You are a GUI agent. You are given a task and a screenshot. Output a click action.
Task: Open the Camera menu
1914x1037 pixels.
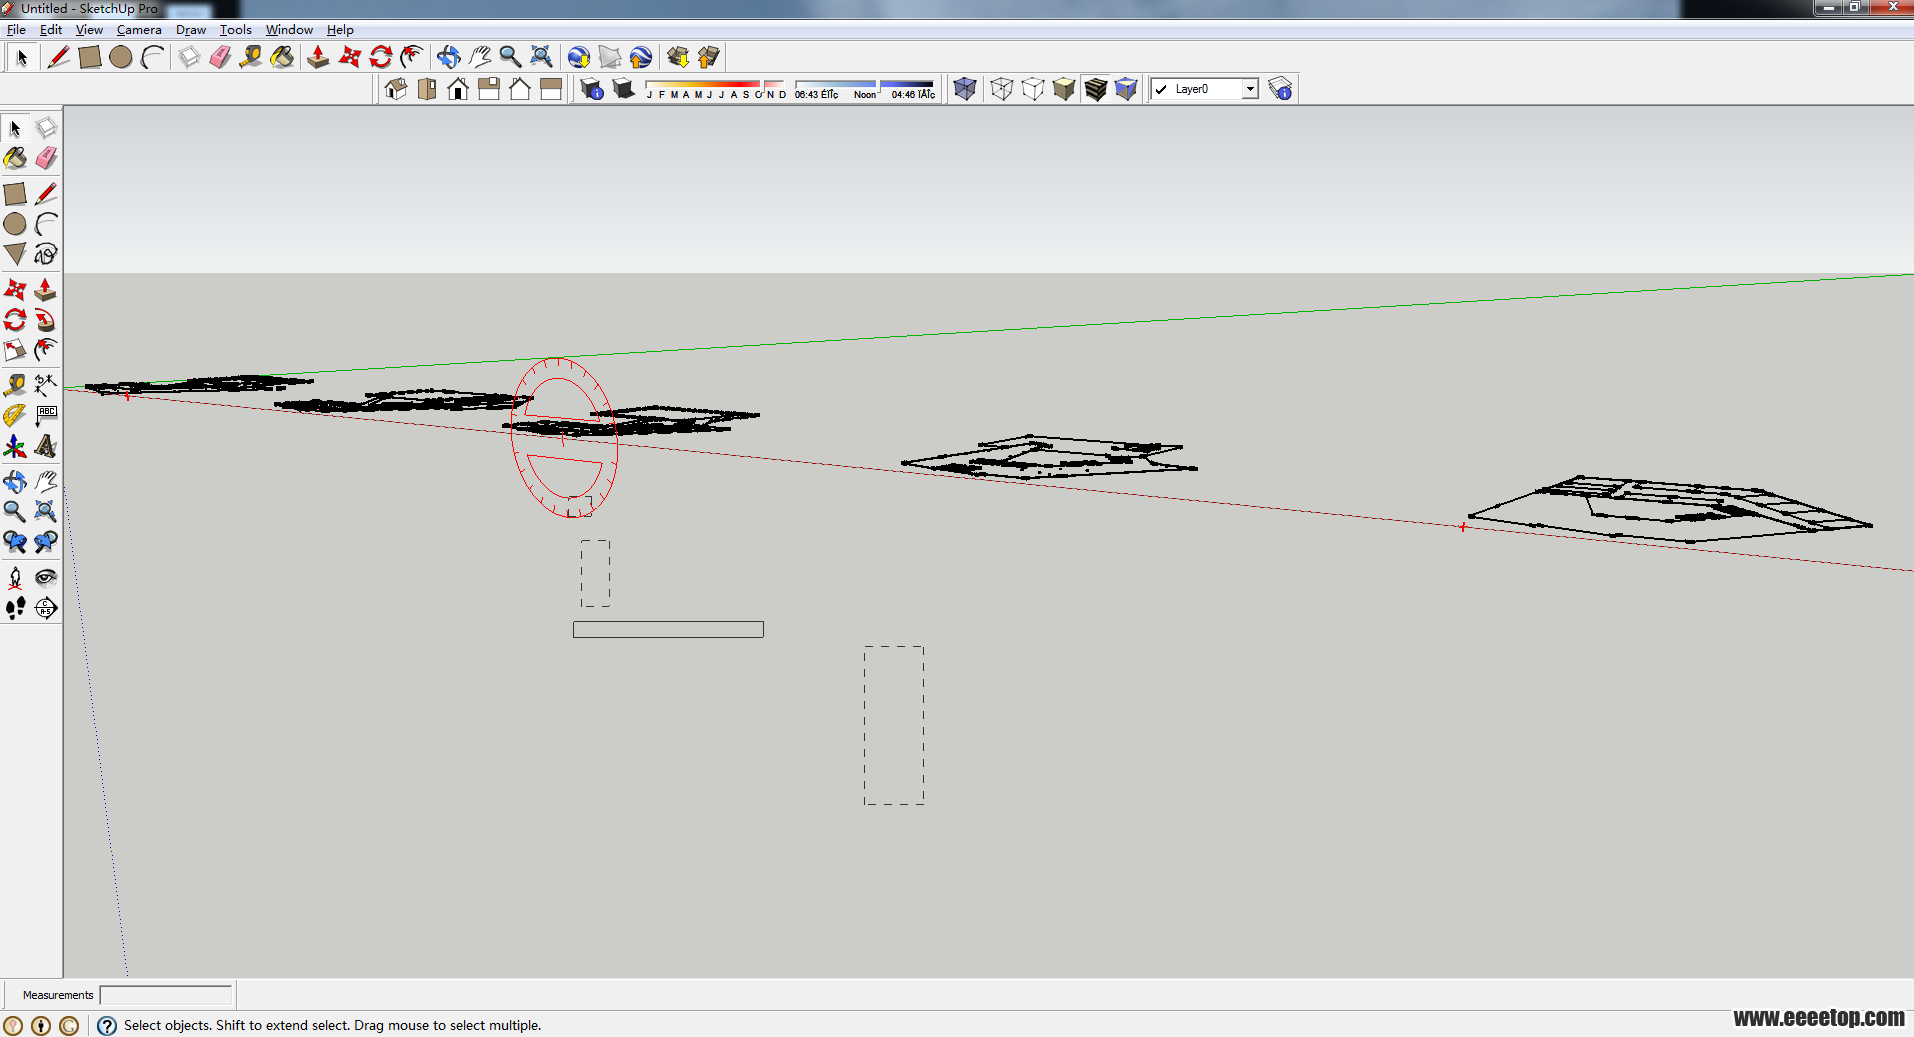(x=139, y=29)
